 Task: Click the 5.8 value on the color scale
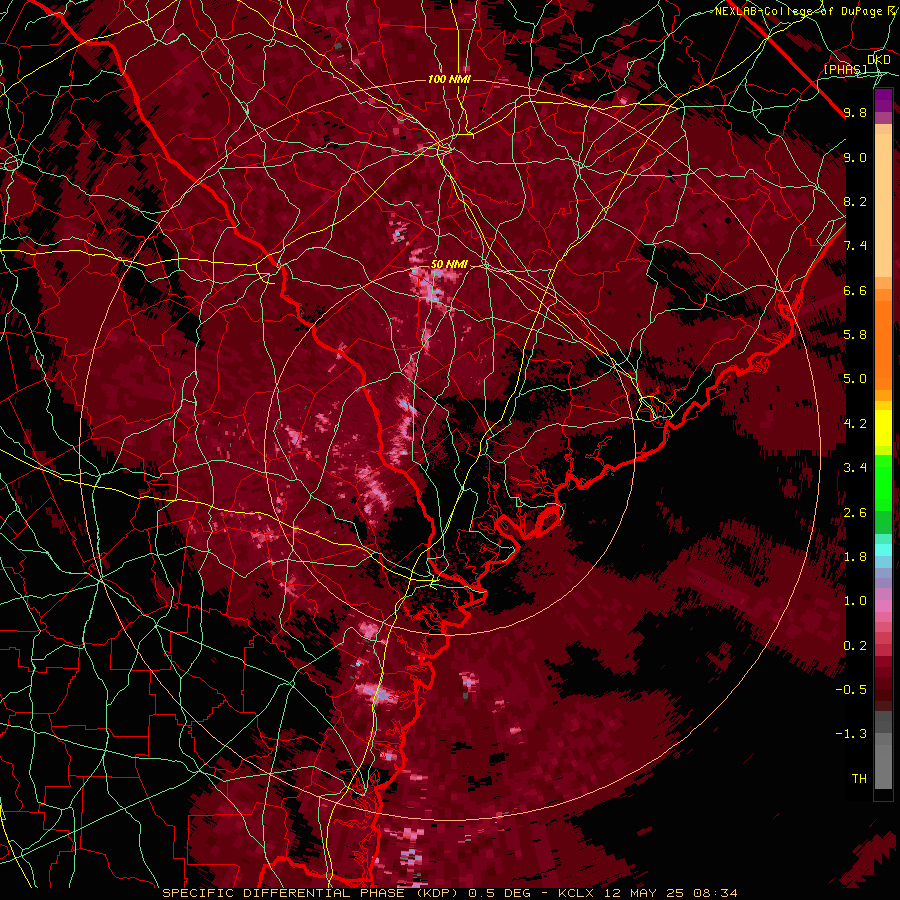pos(855,335)
